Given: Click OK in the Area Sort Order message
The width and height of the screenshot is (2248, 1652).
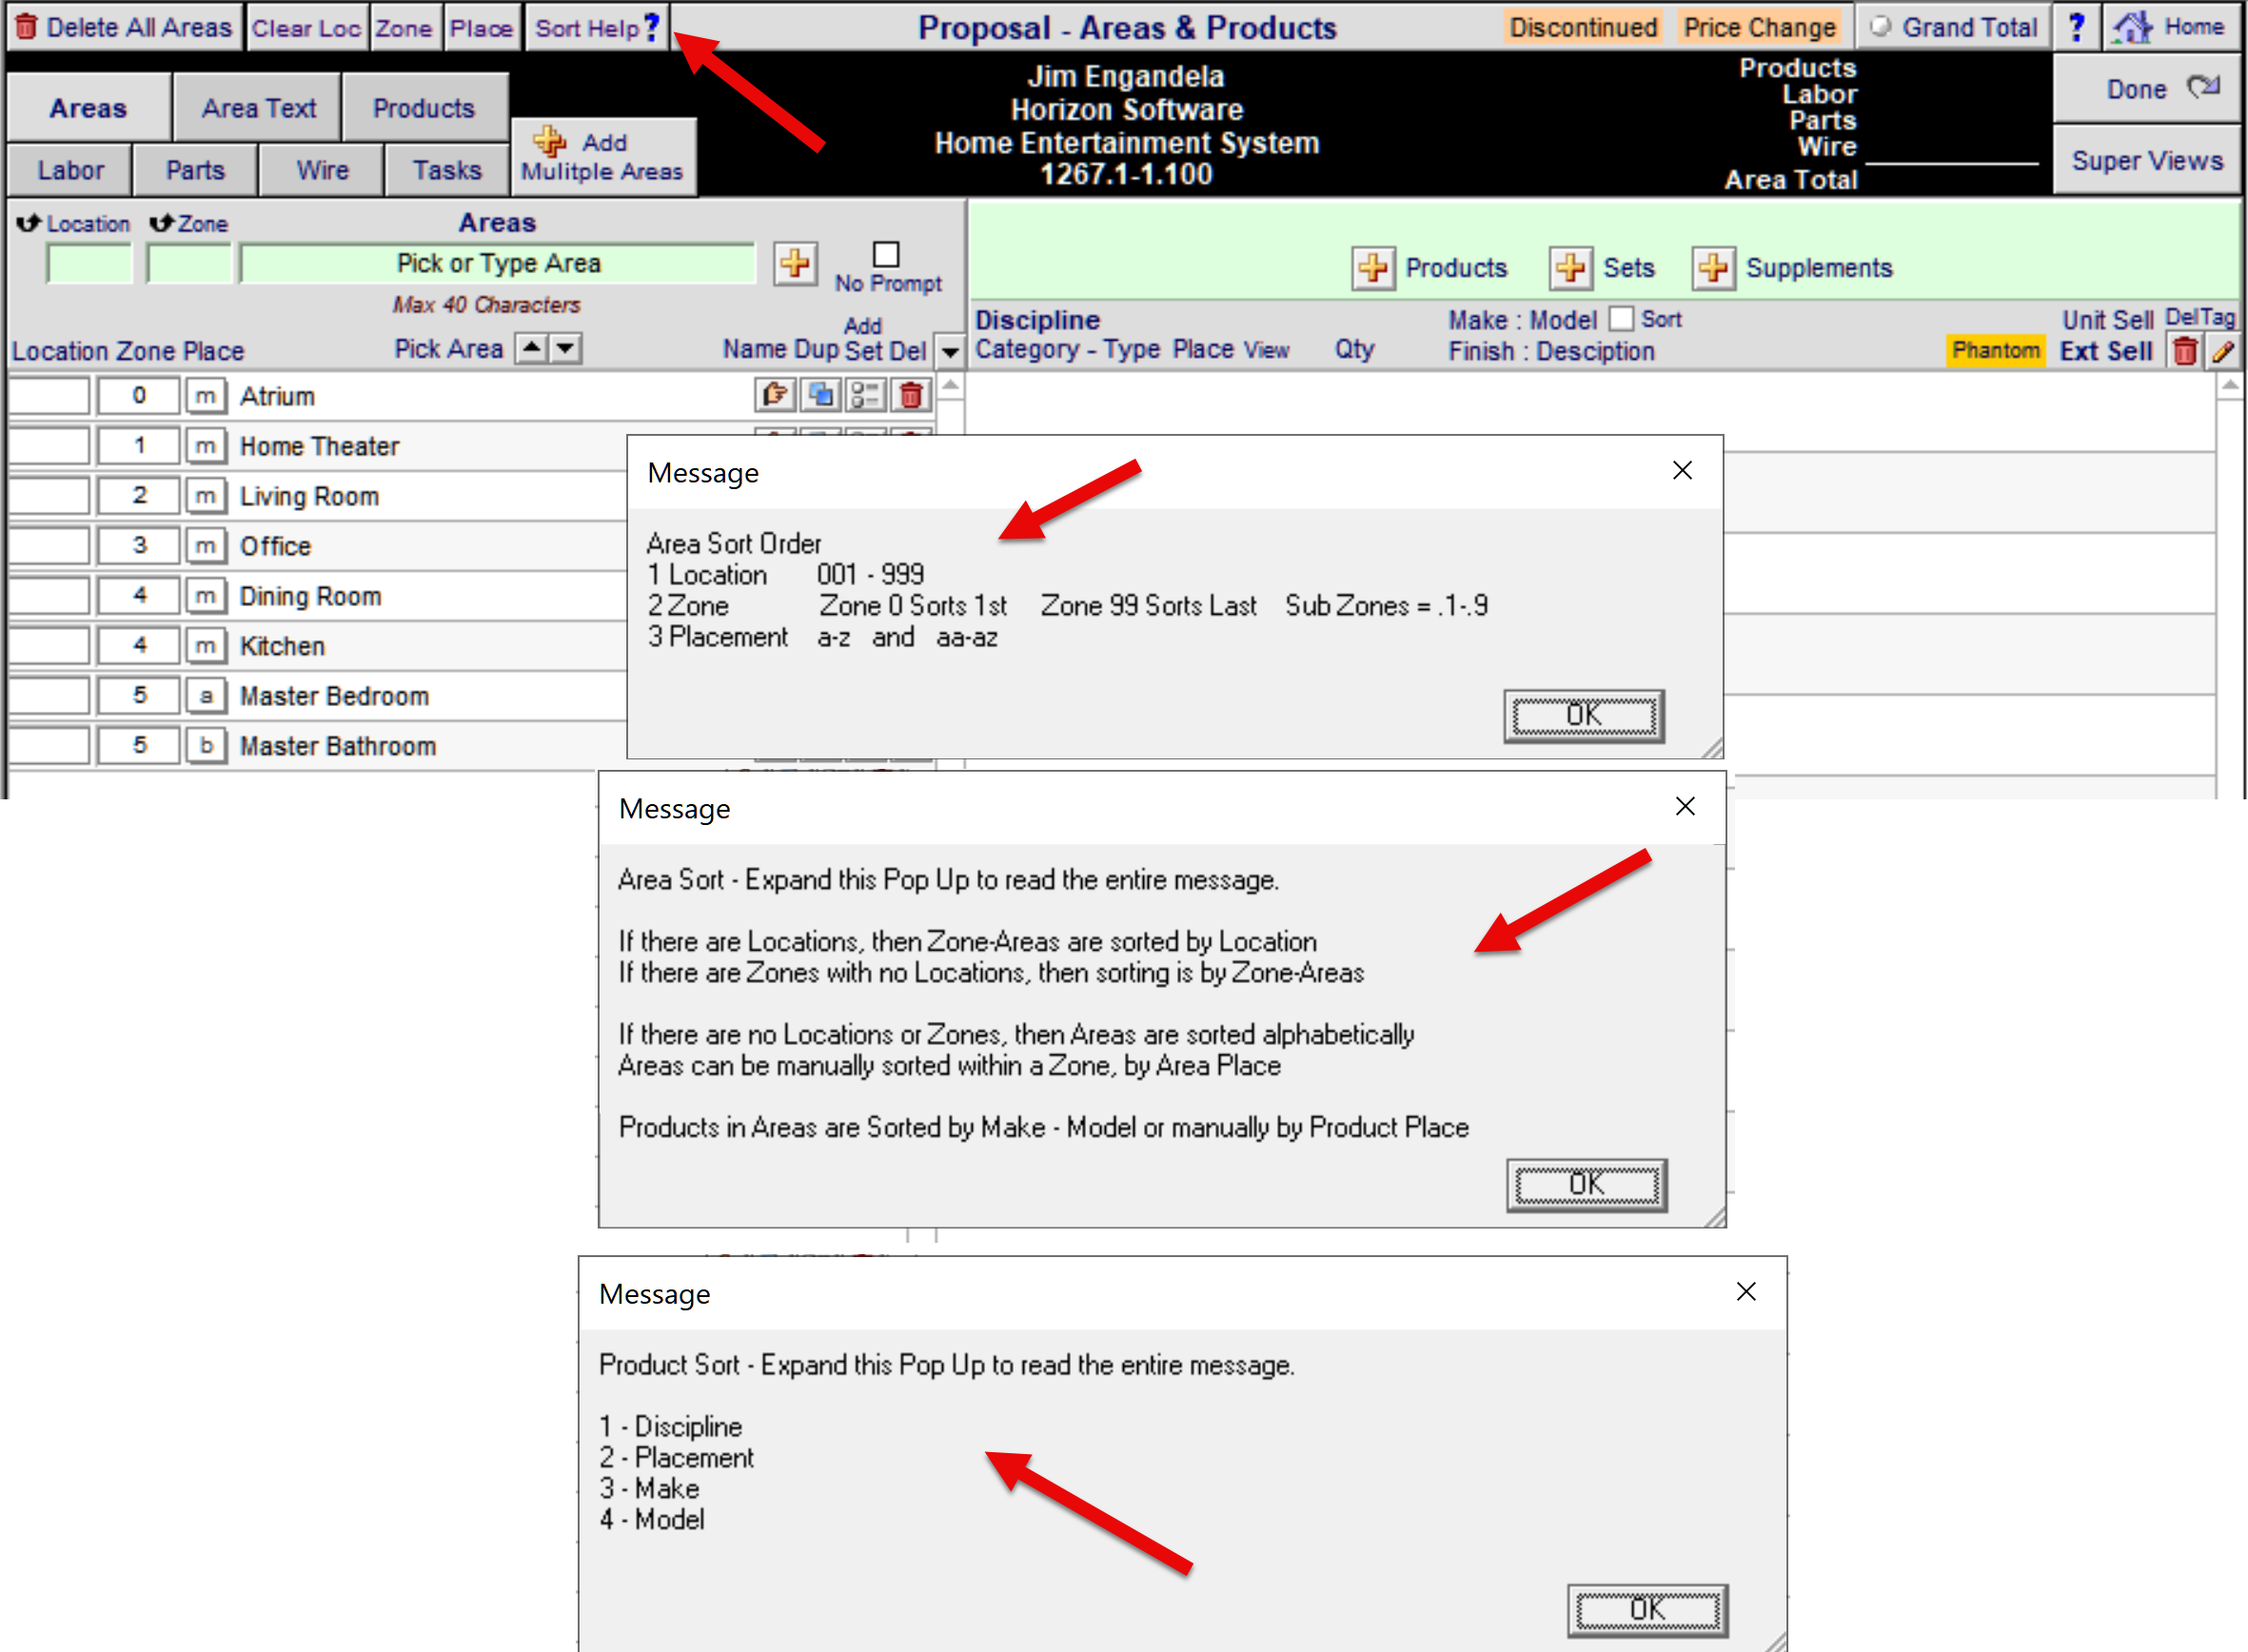Looking at the screenshot, I should point(1584,716).
